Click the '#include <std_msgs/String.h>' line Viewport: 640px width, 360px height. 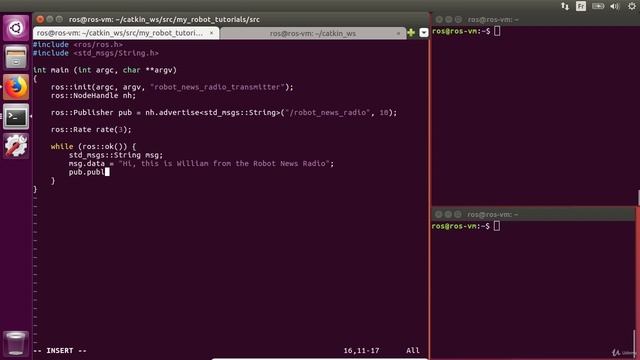tap(96, 53)
